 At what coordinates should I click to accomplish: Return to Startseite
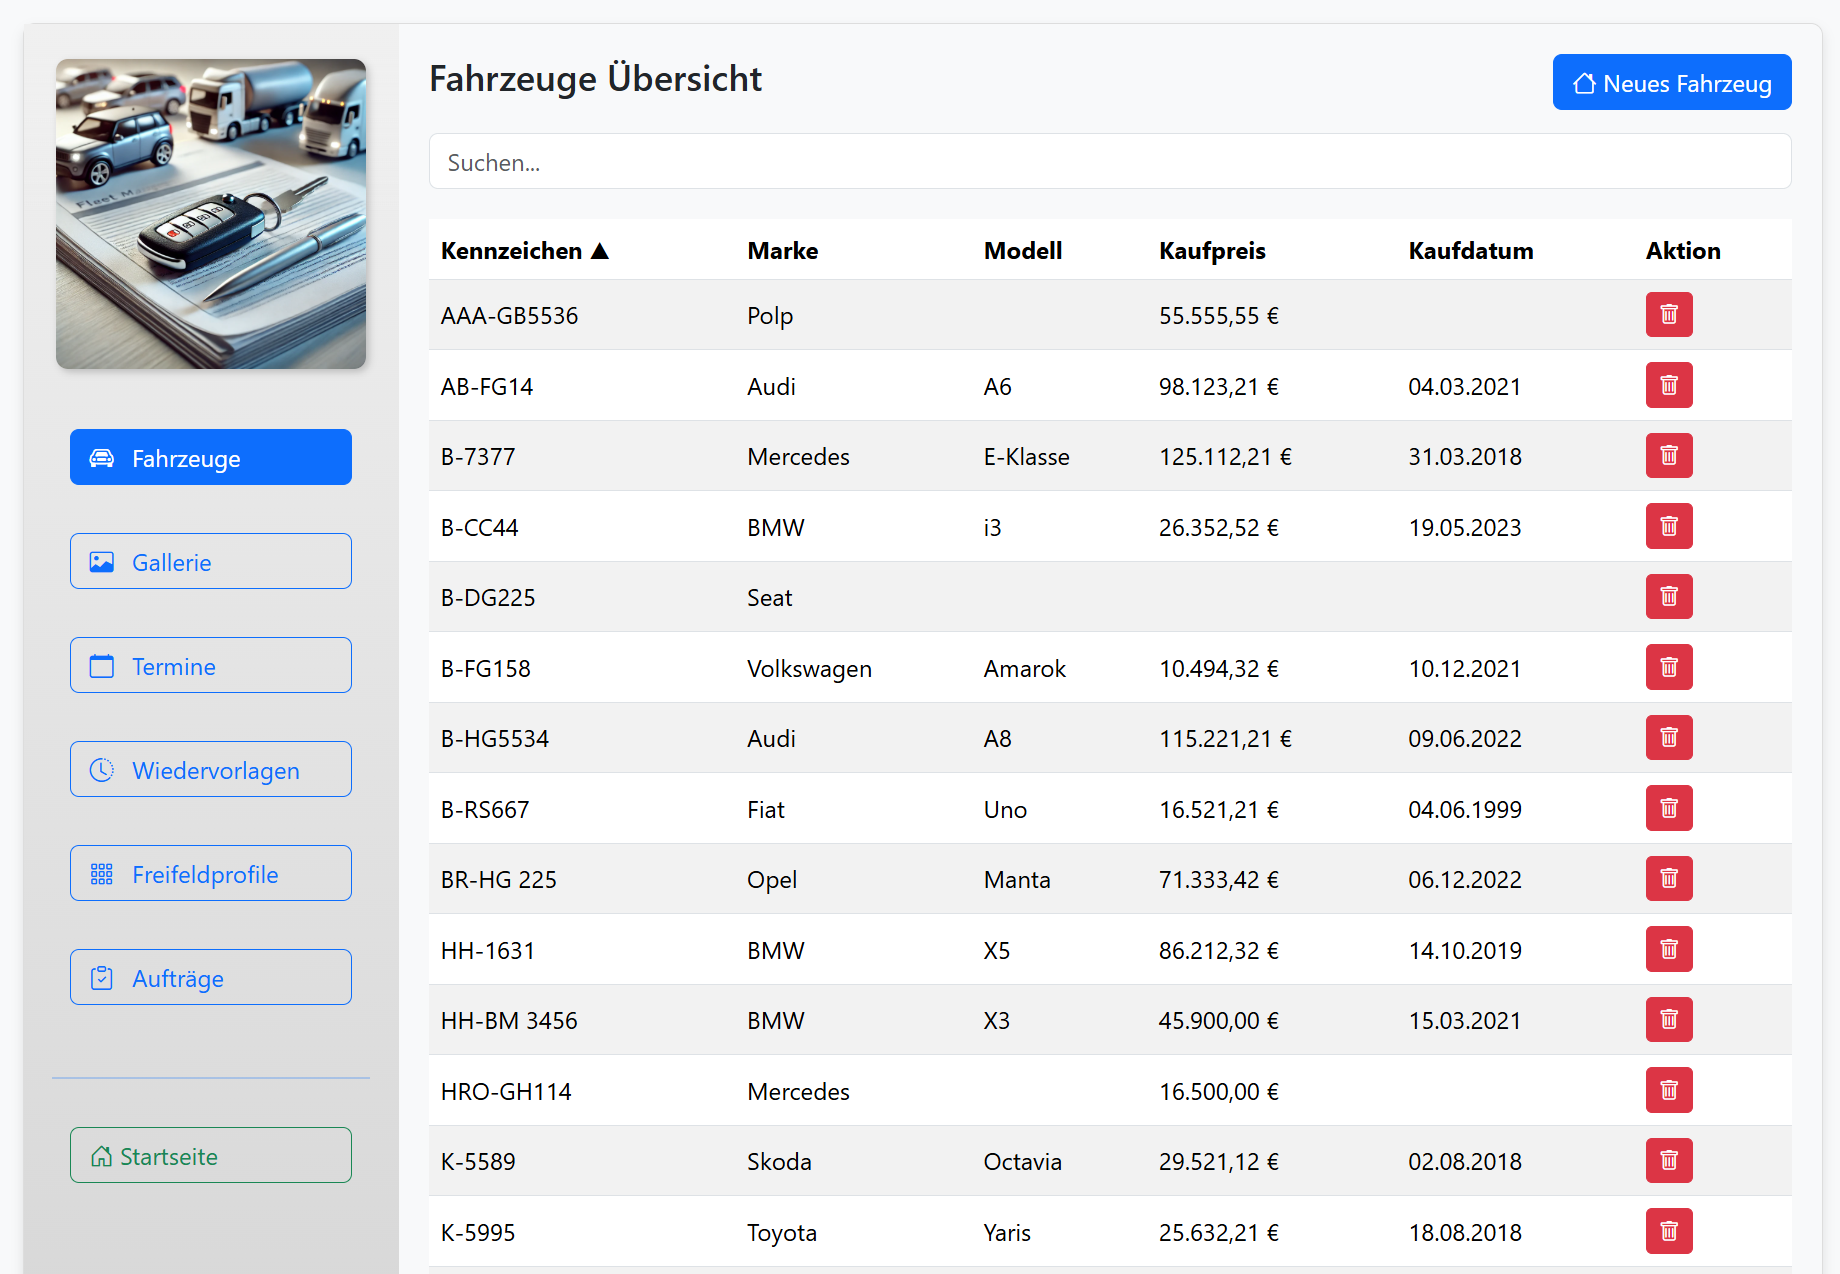pos(210,1156)
